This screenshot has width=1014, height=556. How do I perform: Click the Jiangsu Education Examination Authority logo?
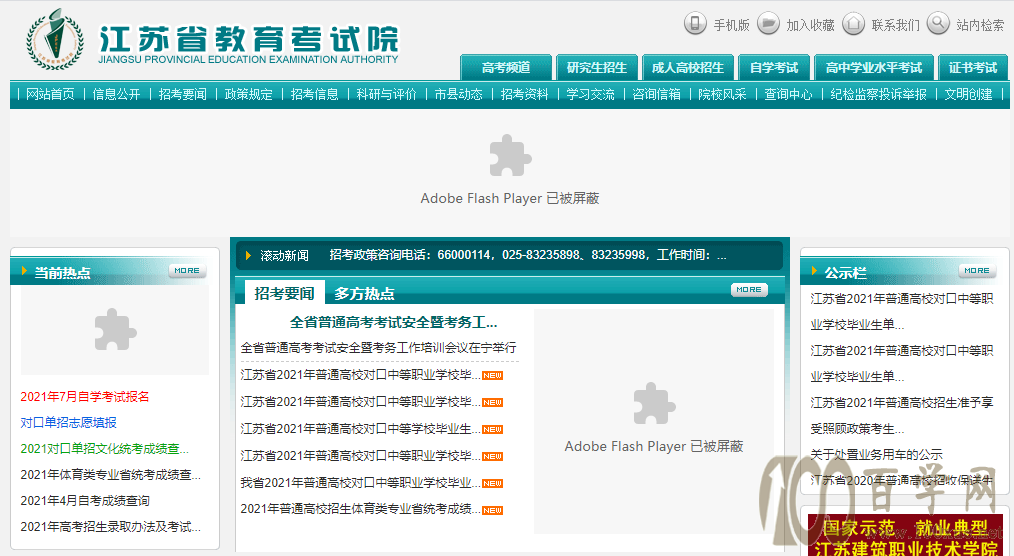coord(55,39)
